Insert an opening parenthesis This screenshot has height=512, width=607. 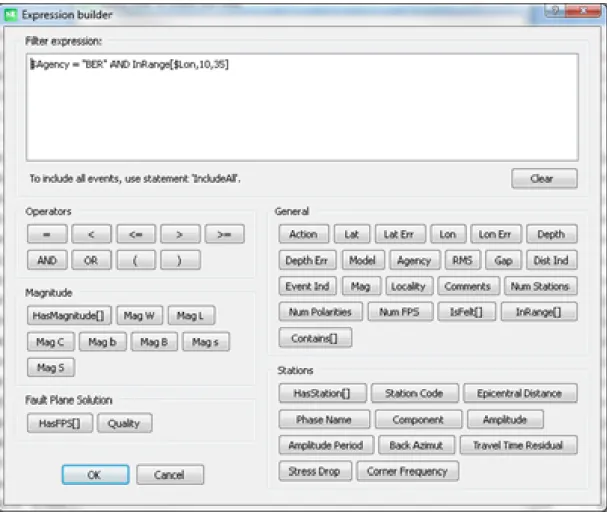[x=136, y=260]
